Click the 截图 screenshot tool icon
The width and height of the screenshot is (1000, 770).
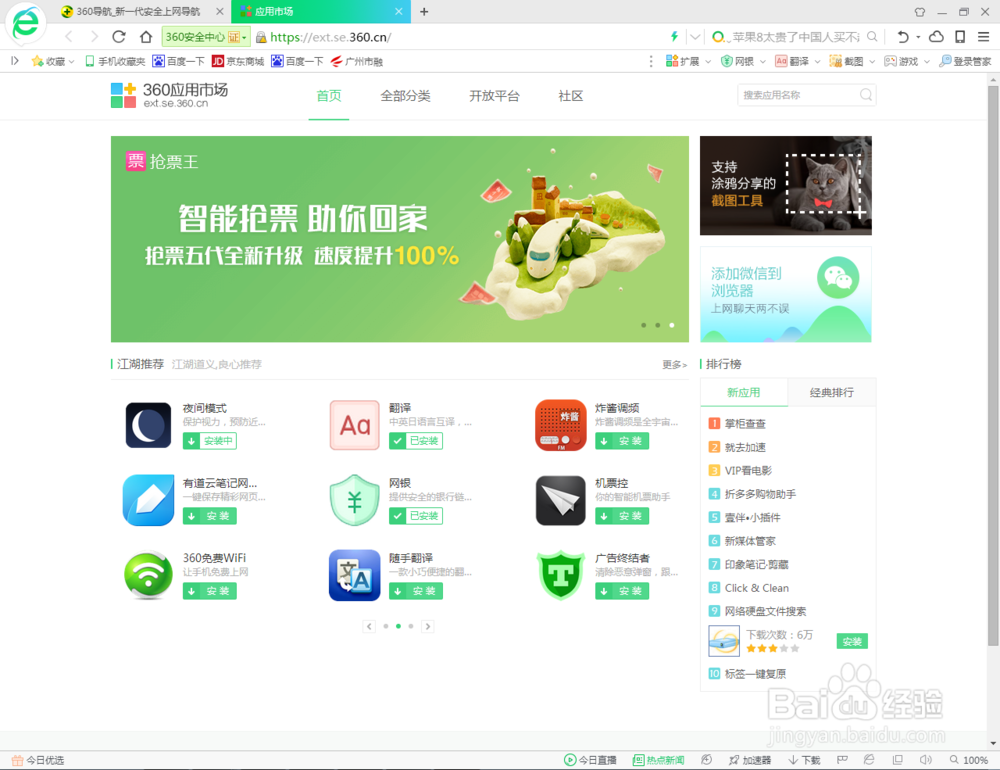click(835, 61)
